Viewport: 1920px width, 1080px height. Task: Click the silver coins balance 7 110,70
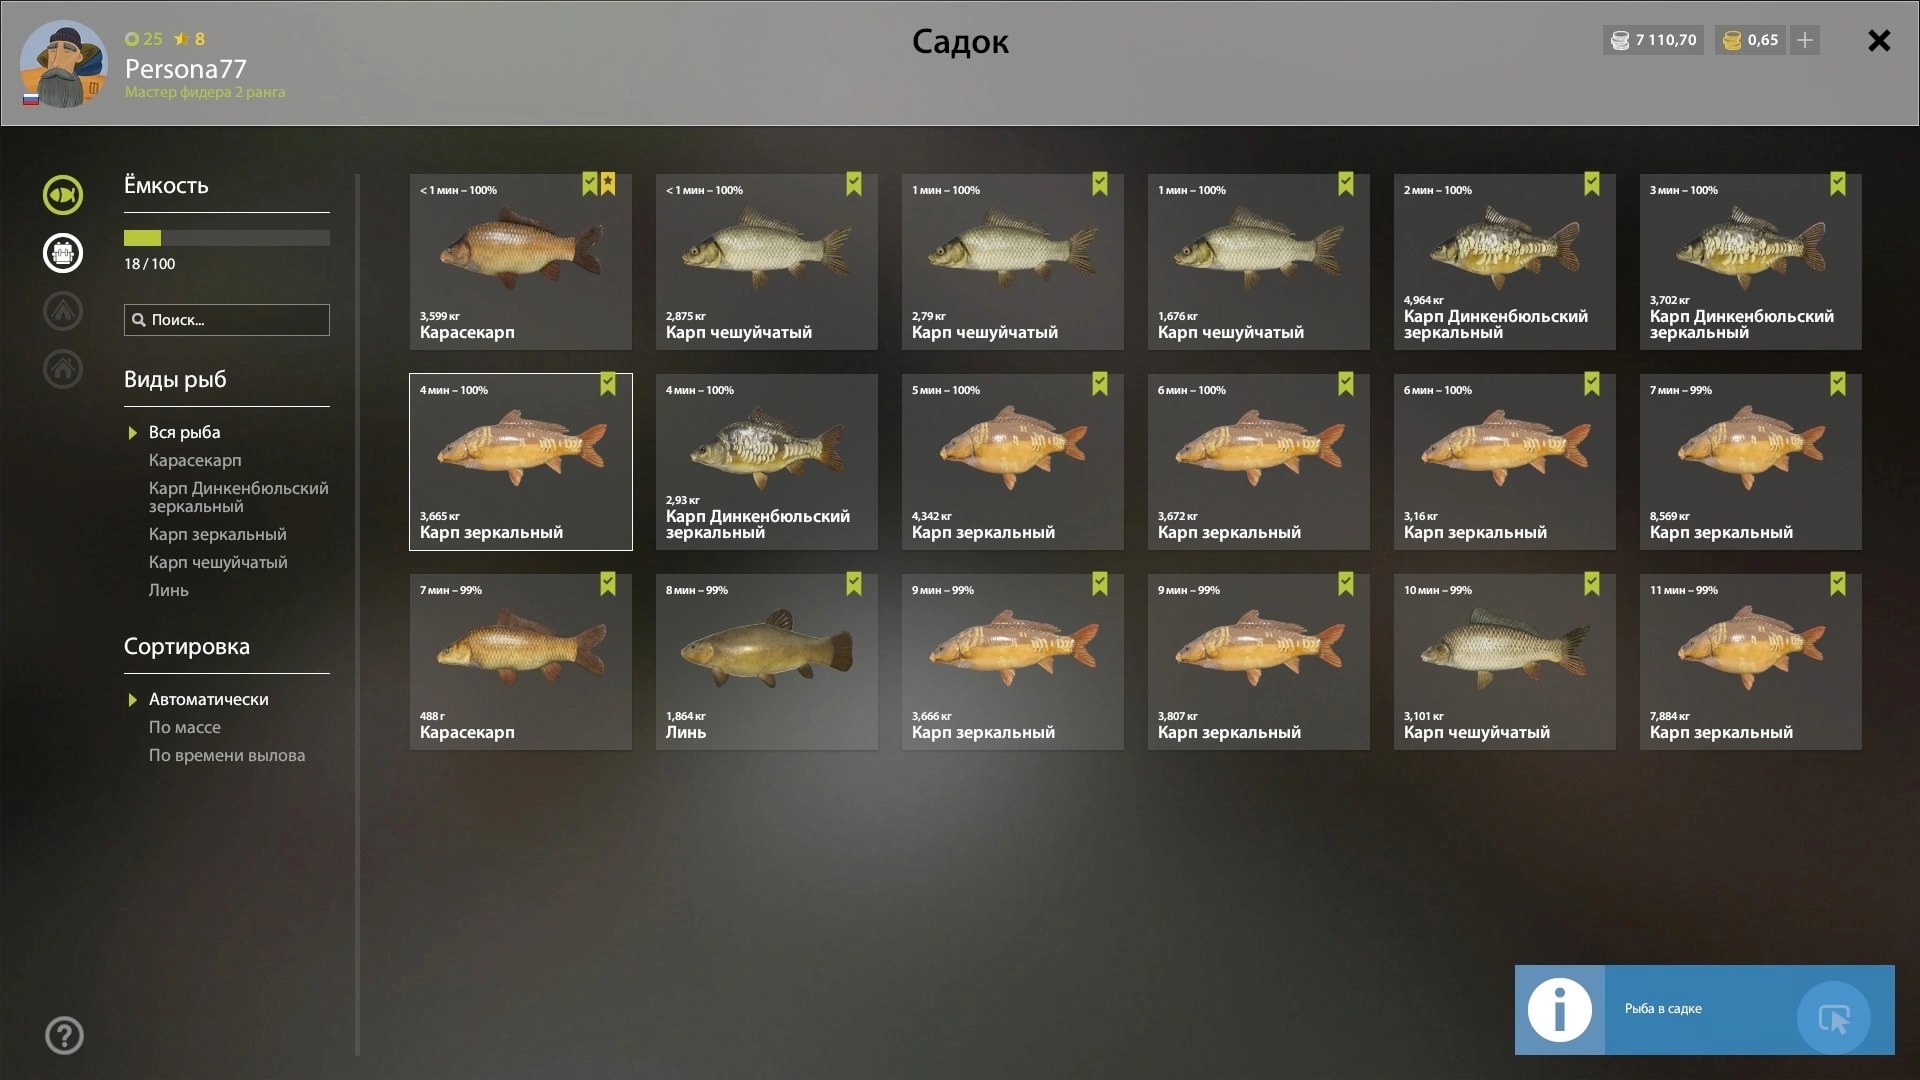[x=1653, y=40]
